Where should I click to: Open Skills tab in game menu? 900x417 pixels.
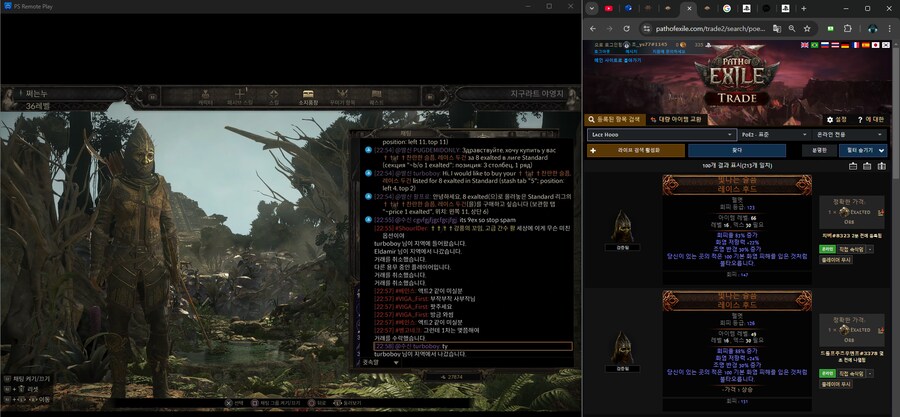pyautogui.click(x=274, y=96)
